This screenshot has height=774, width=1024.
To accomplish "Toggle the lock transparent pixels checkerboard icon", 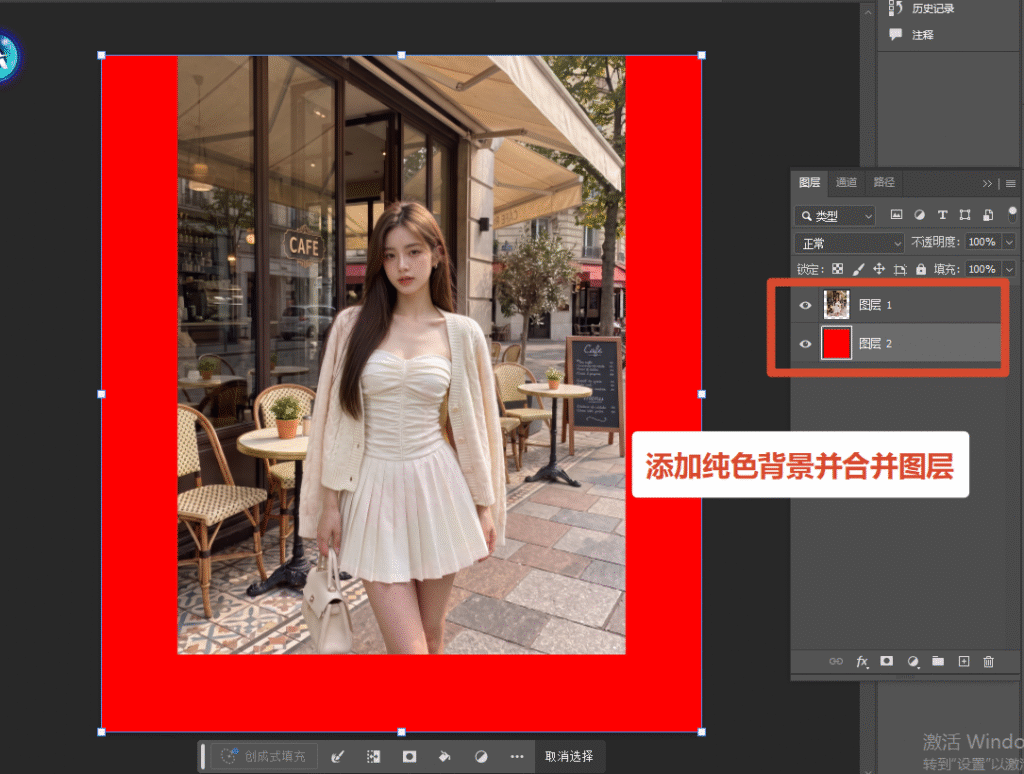I will 837,269.
